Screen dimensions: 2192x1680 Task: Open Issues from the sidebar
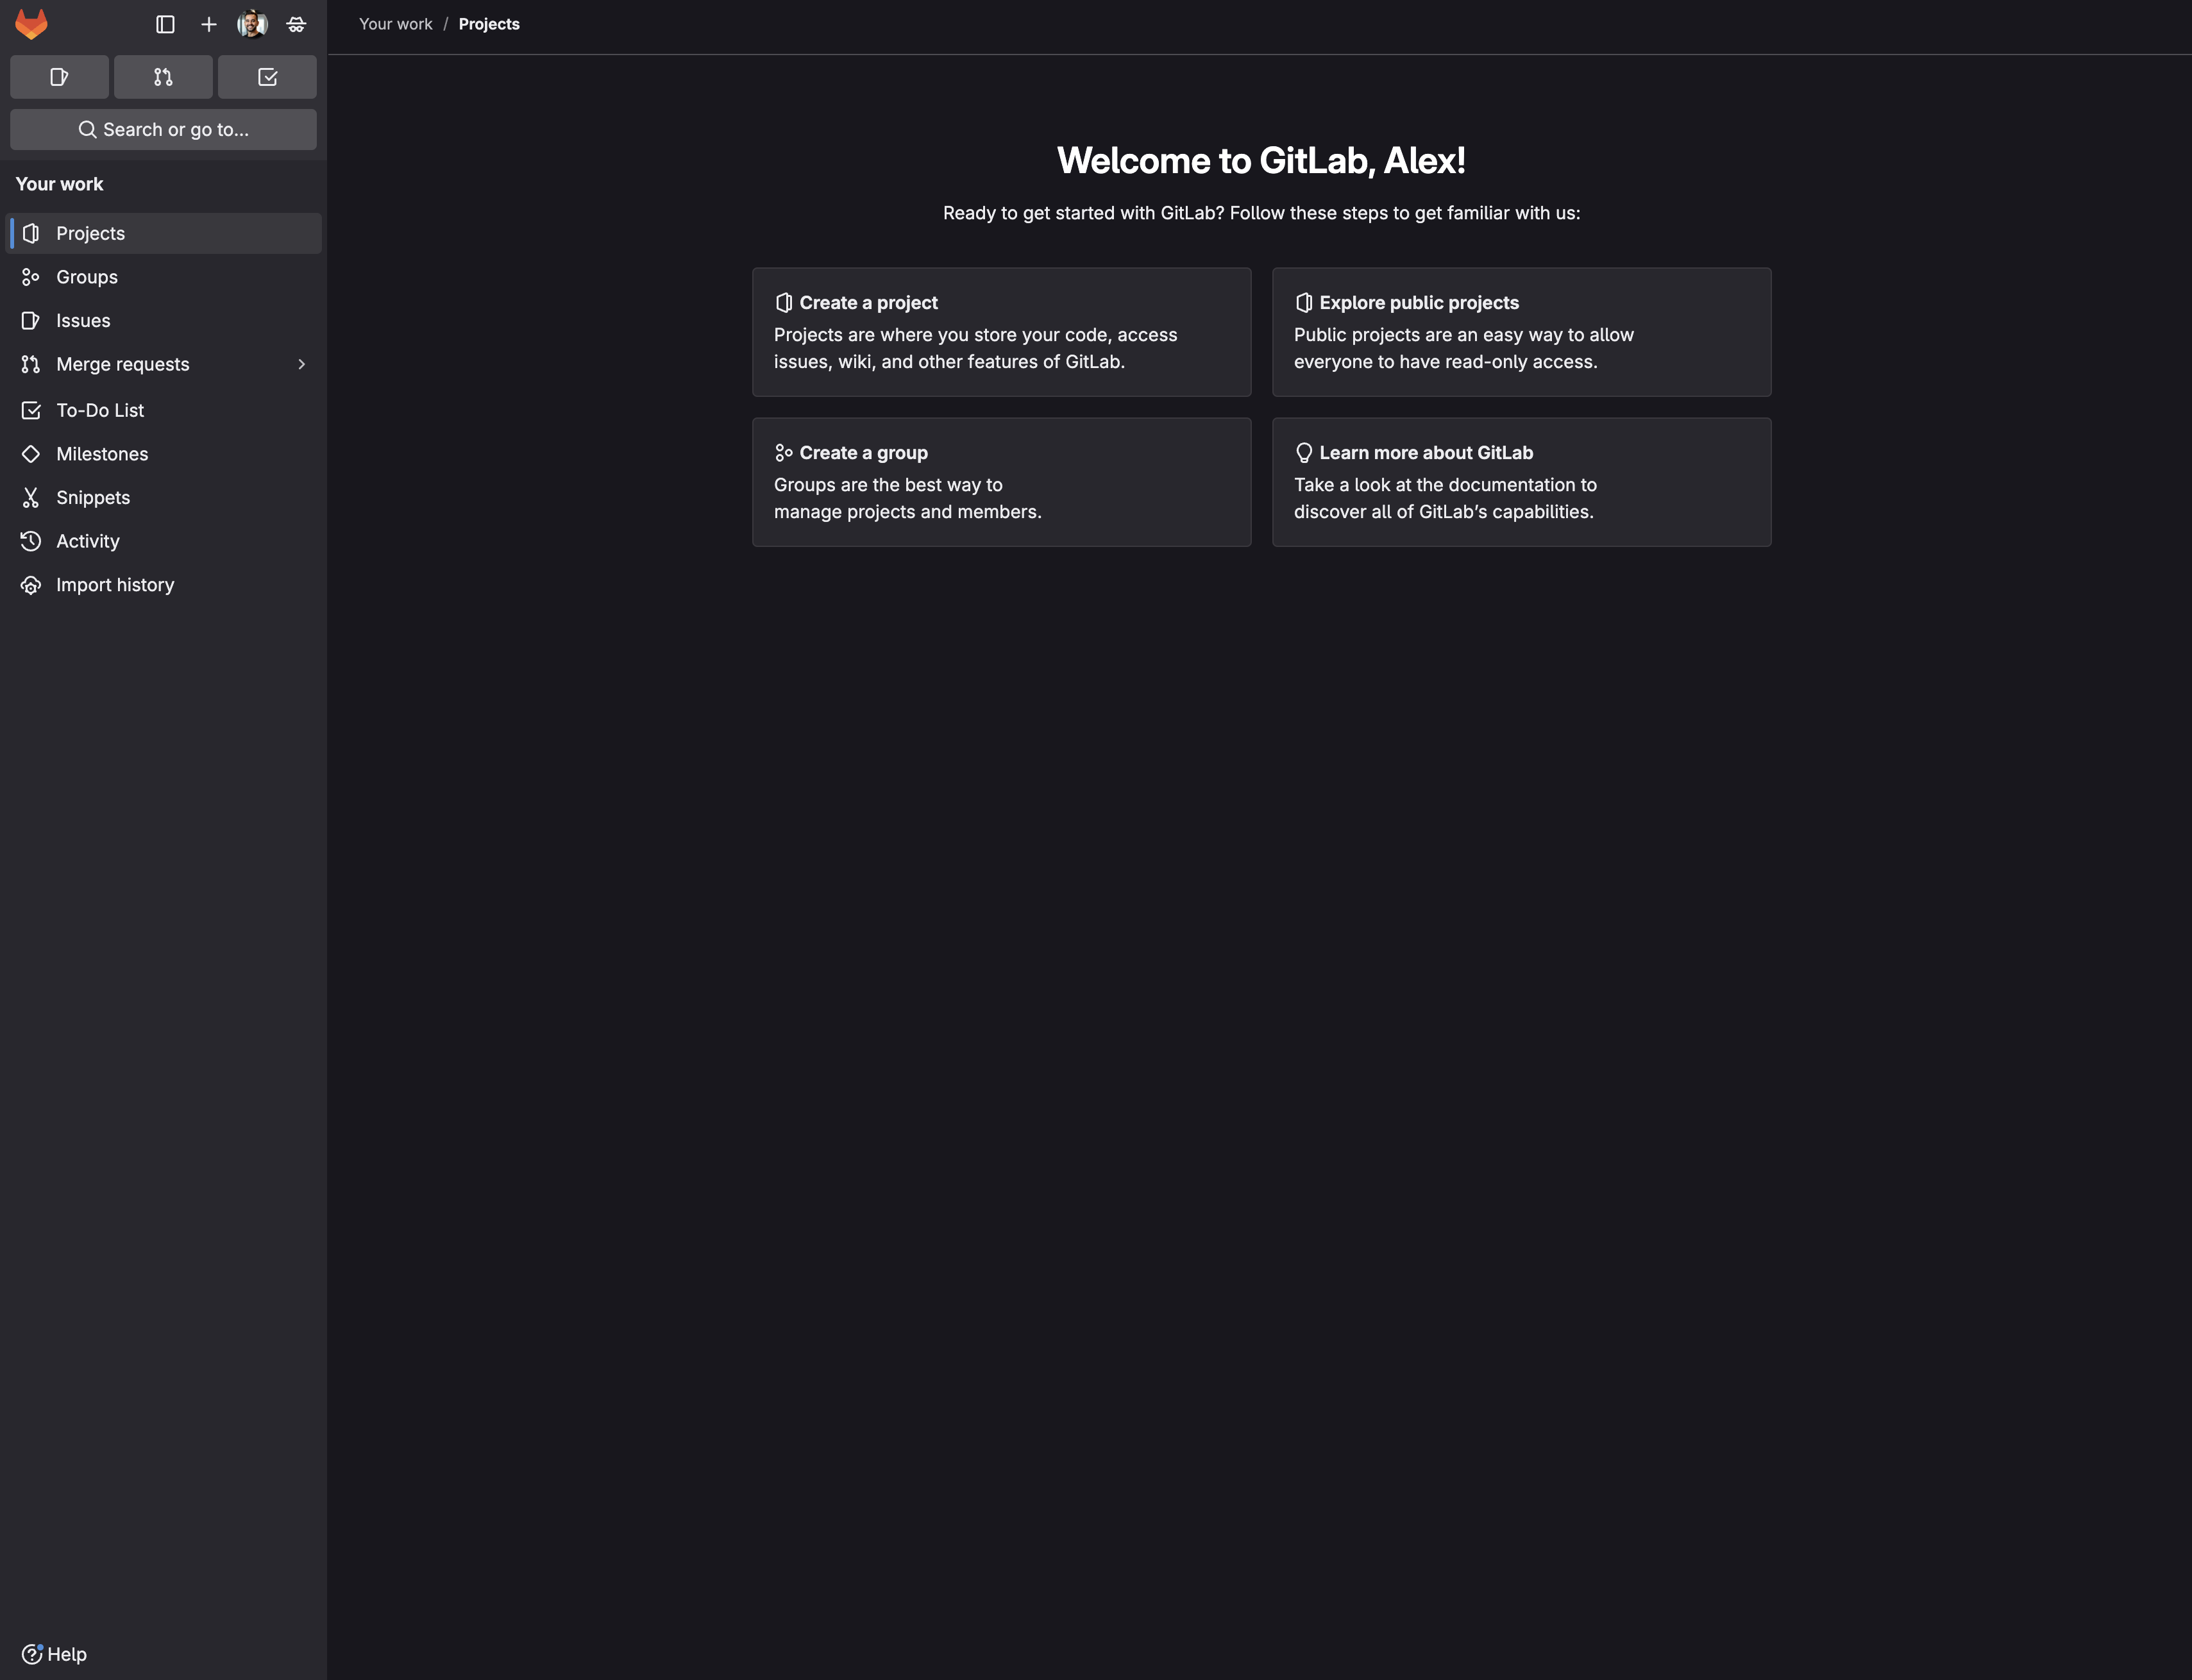click(x=83, y=321)
